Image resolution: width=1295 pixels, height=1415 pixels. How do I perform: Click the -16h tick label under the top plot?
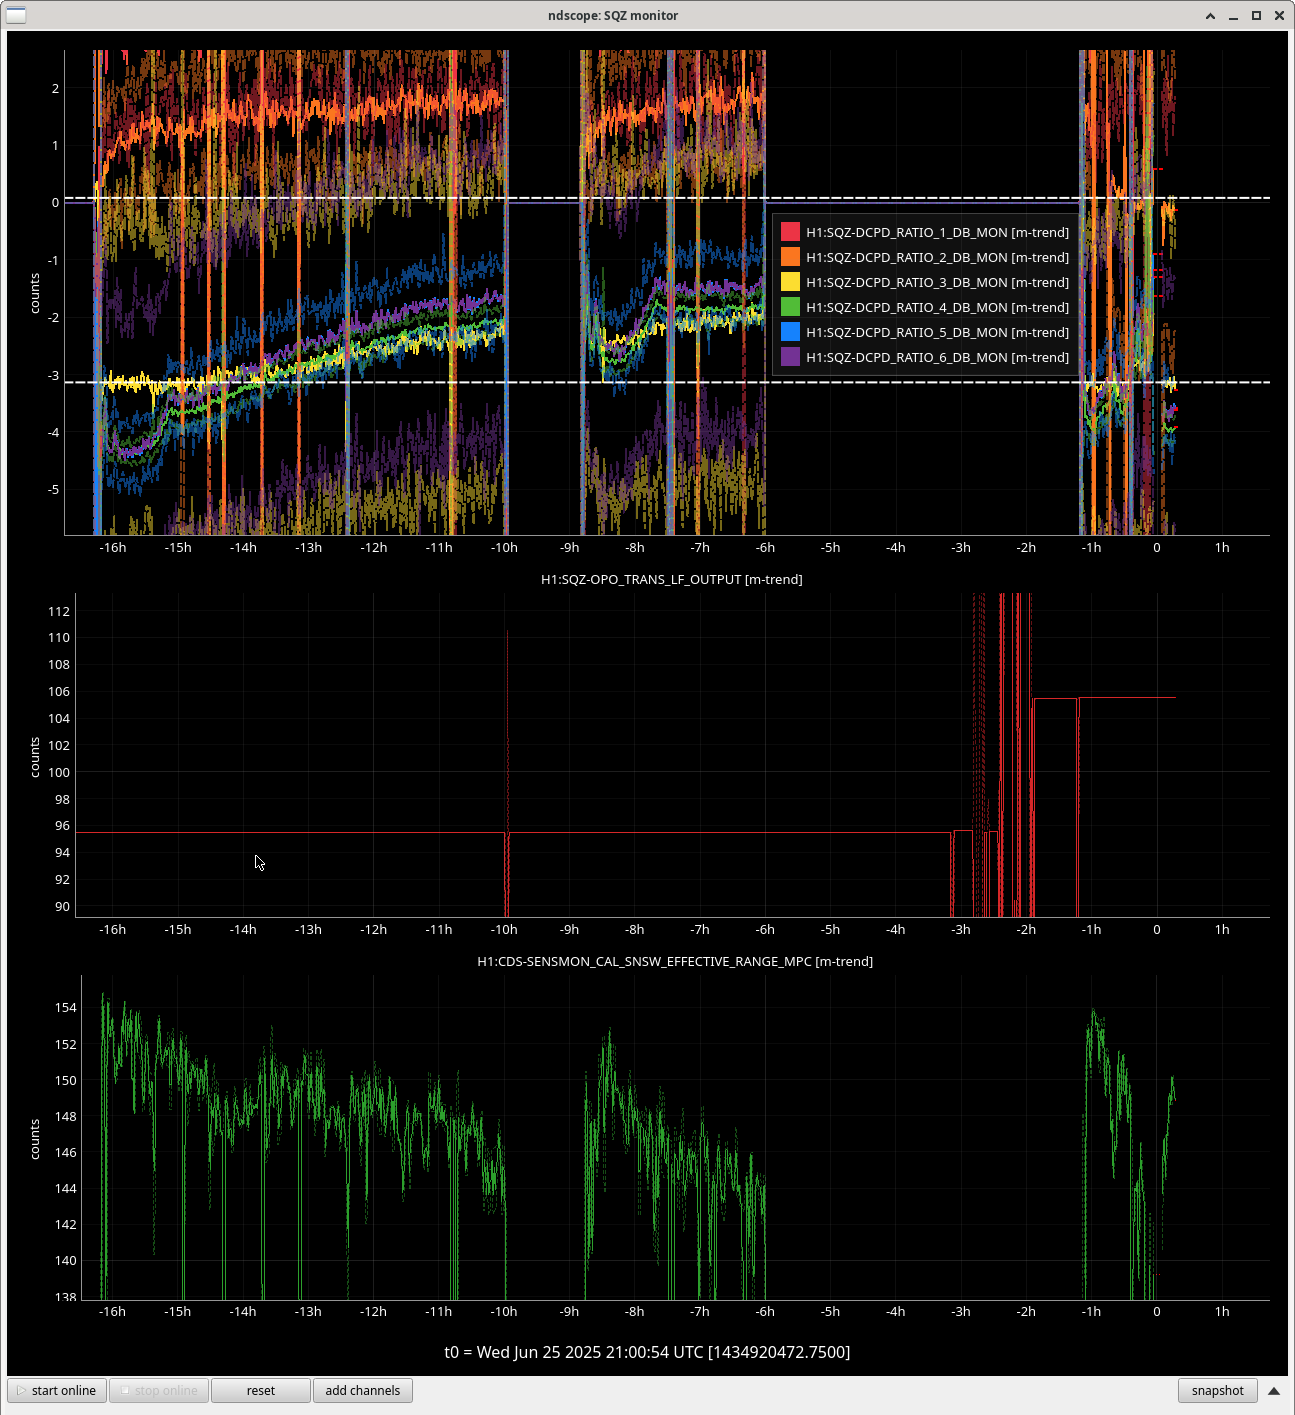(113, 547)
